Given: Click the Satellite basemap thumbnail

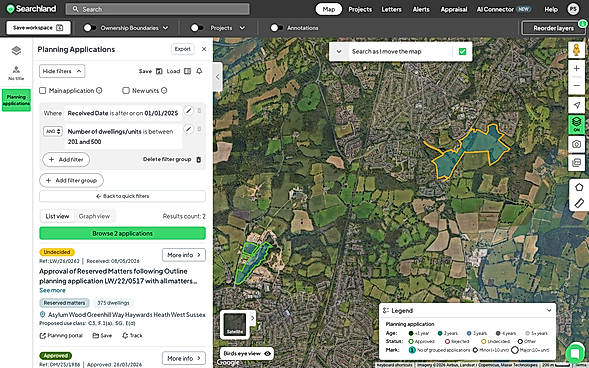Looking at the screenshot, I should tap(235, 324).
